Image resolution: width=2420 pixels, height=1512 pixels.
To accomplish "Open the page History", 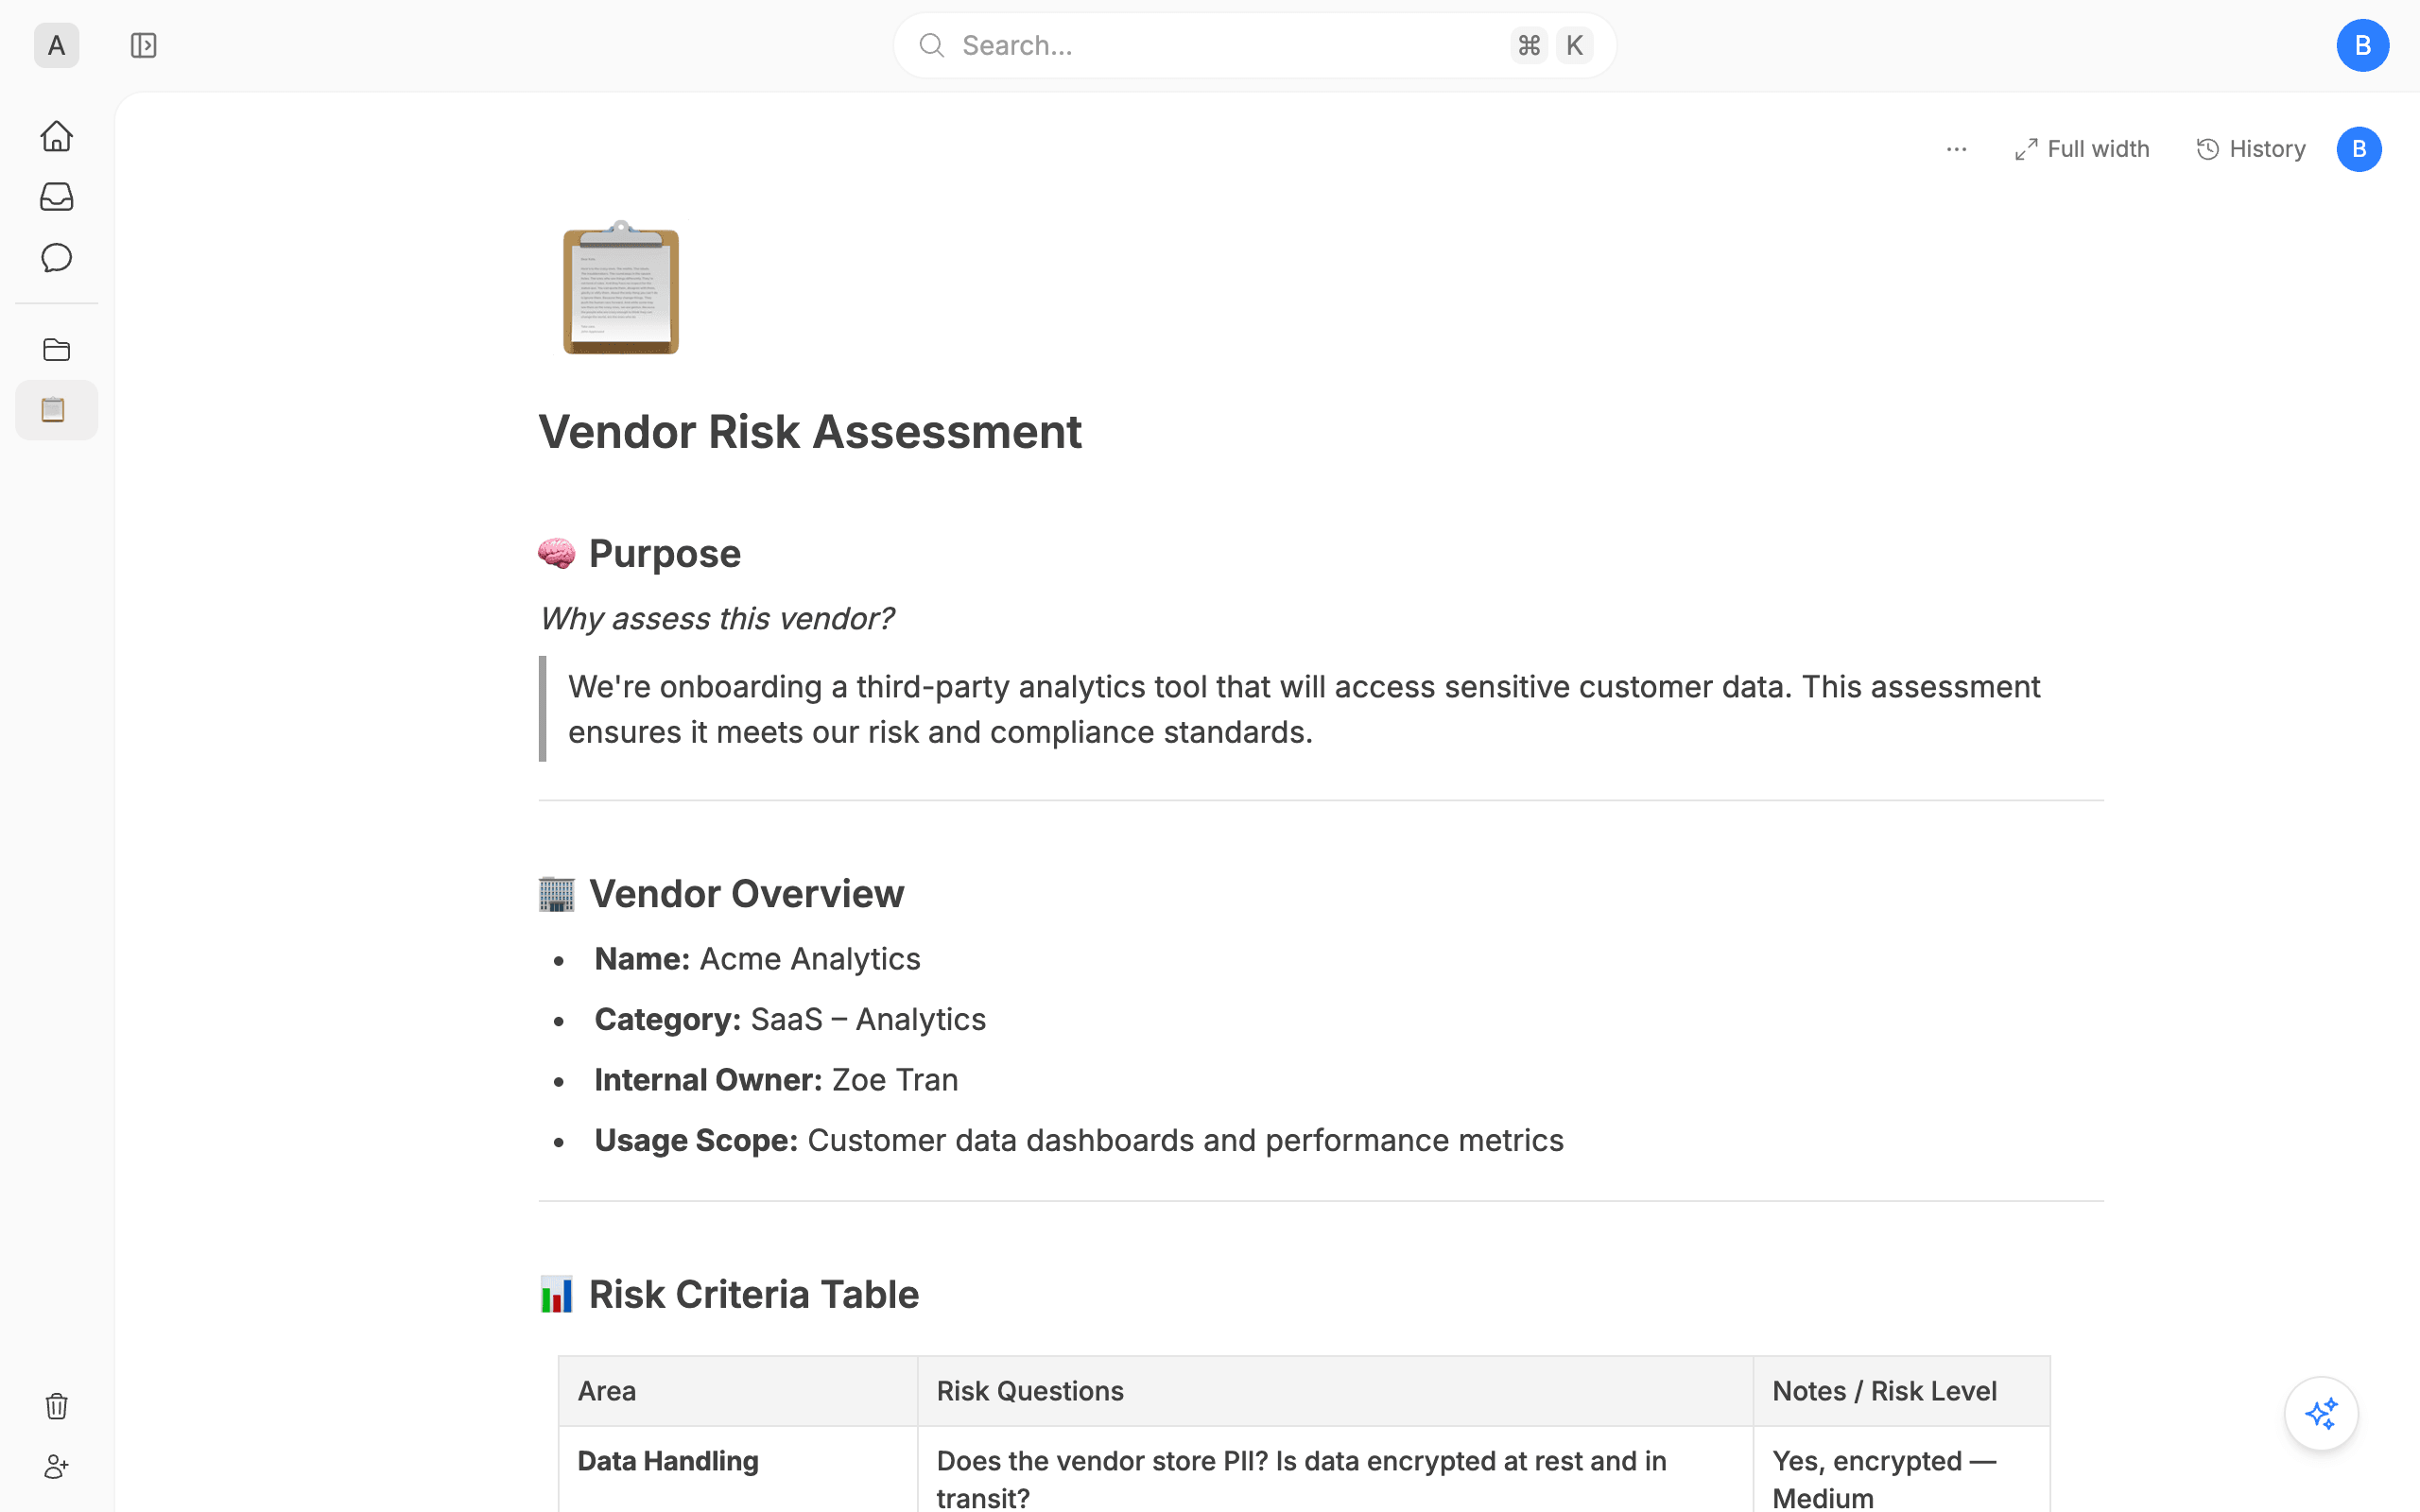I will click(x=2251, y=150).
